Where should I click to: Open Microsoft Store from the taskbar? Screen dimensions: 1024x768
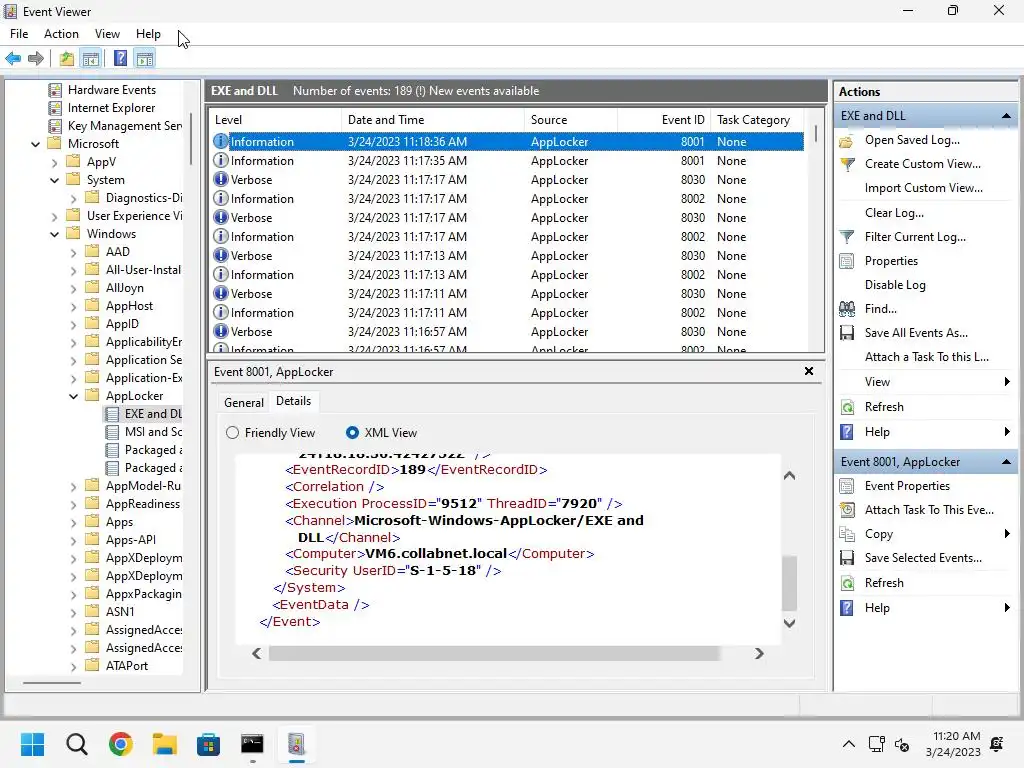pyautogui.click(x=208, y=744)
